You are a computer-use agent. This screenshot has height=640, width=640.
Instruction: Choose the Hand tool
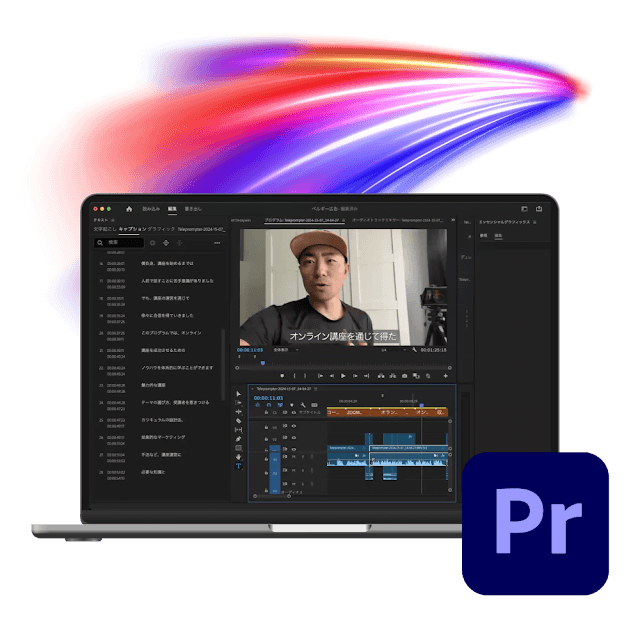[x=239, y=457]
